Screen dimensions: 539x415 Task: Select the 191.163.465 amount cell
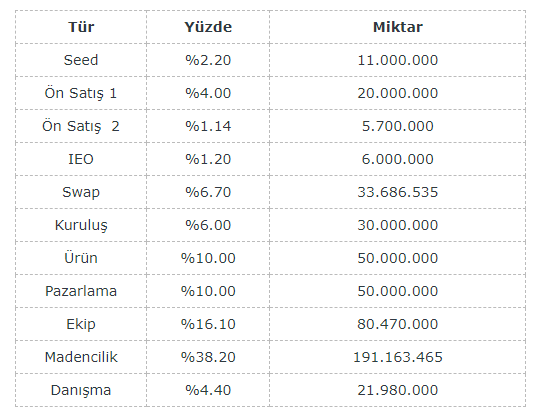click(x=398, y=357)
